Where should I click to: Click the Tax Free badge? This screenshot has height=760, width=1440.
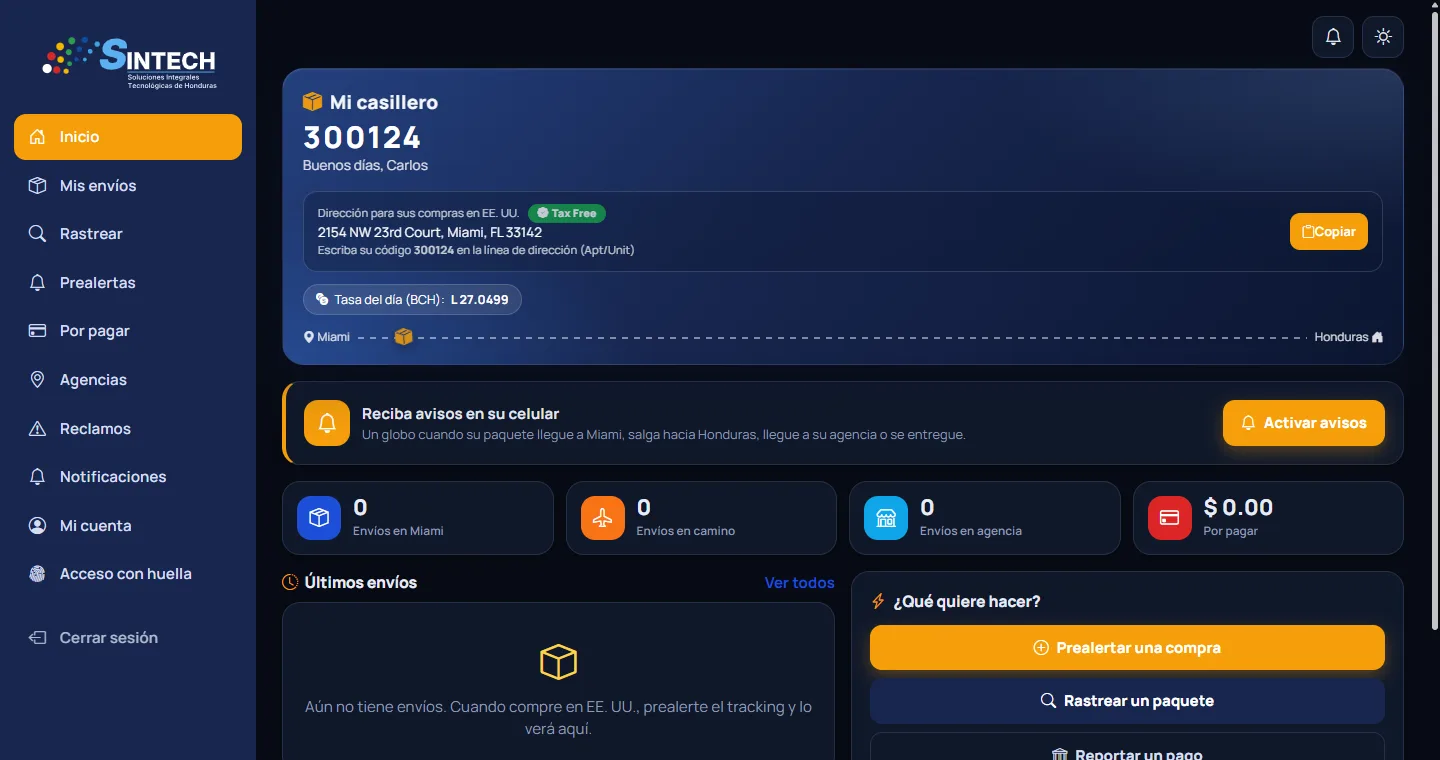tap(567, 213)
